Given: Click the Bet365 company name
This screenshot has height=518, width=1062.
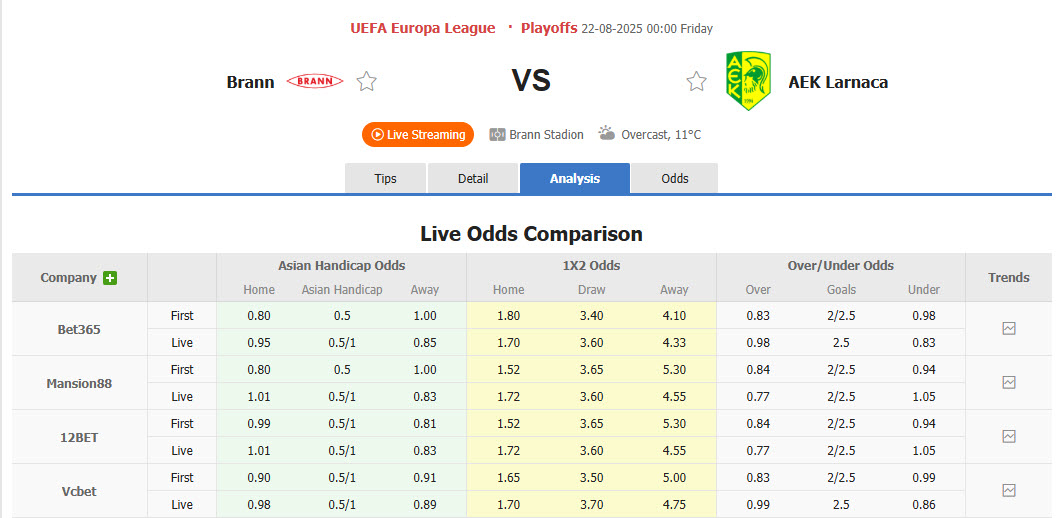Looking at the screenshot, I should point(79,329).
